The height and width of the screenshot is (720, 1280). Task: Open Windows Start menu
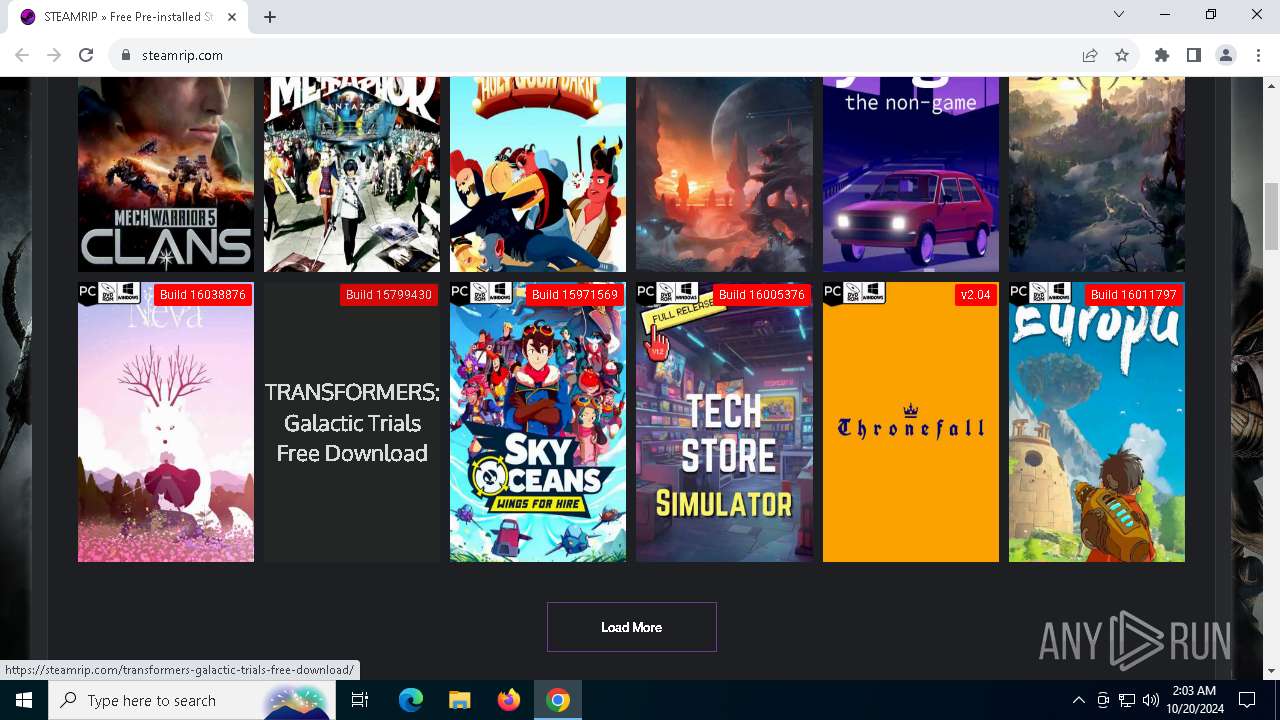tap(24, 700)
